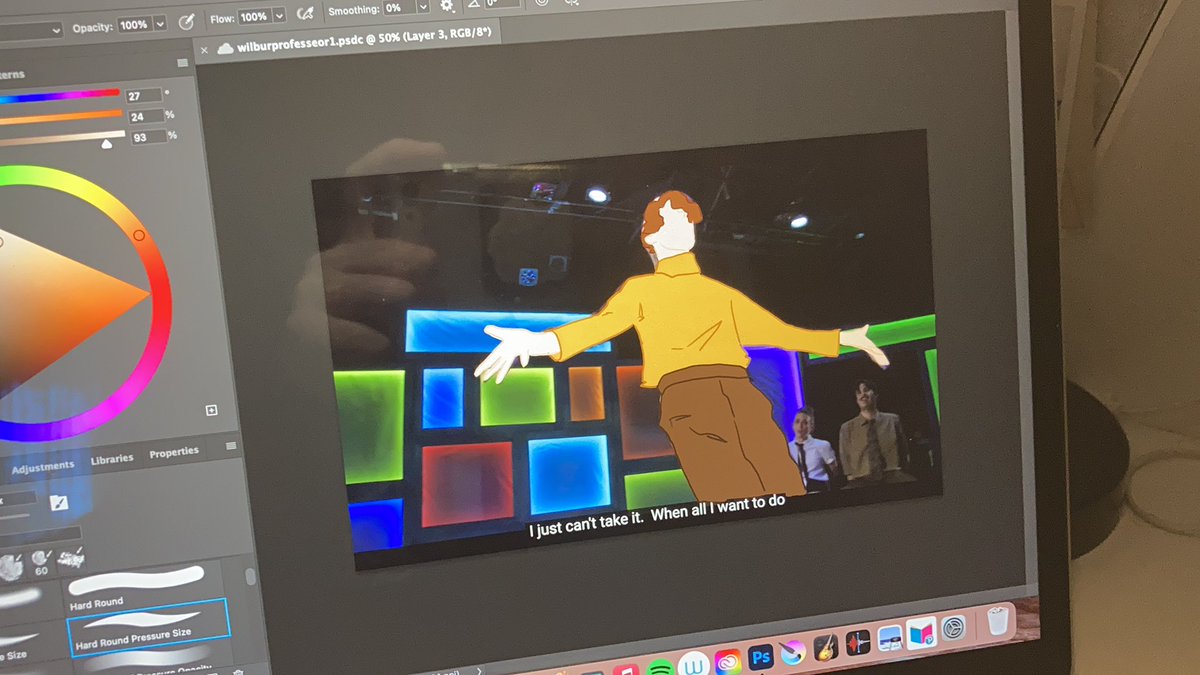Toggle pressure for opacity icon beside Opacity

(186, 21)
